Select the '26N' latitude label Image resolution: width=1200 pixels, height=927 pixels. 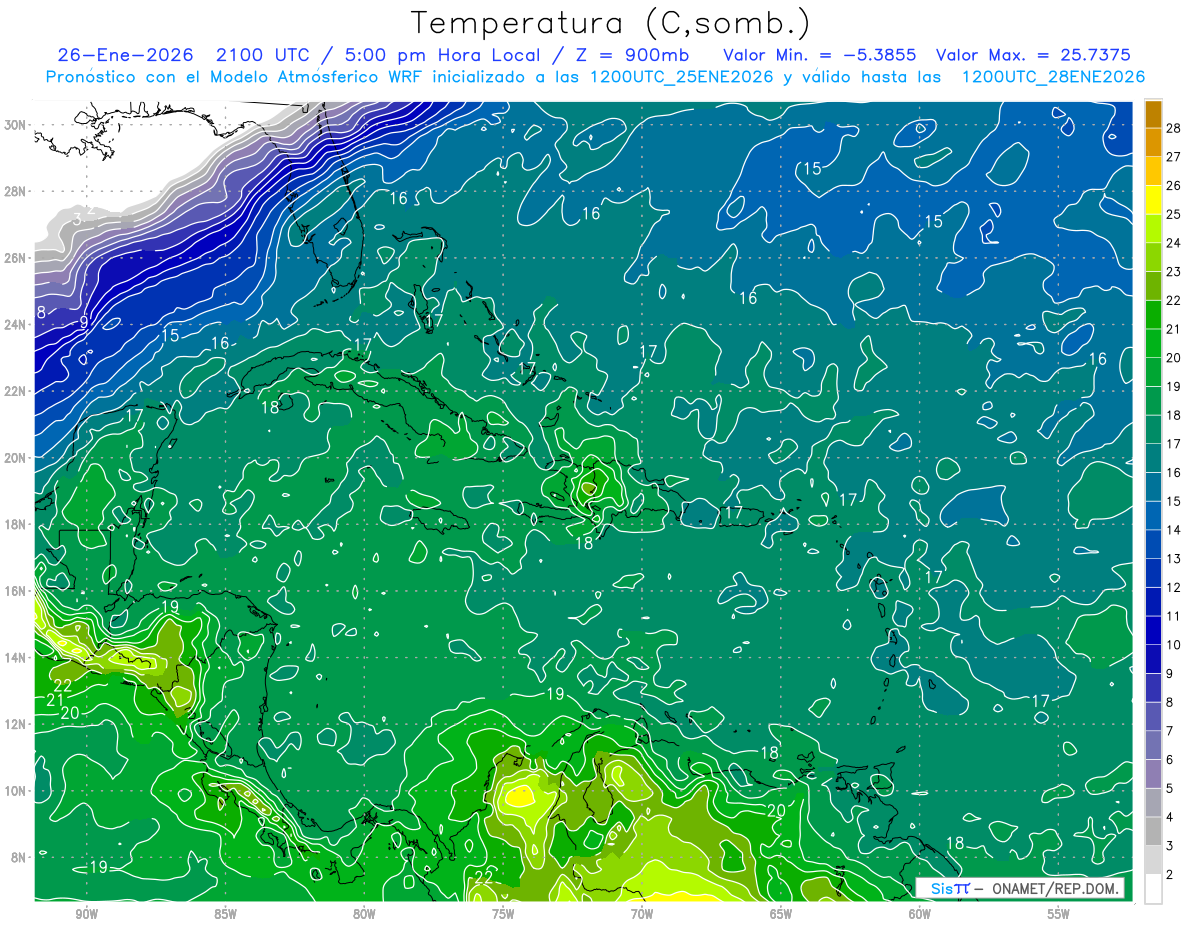[17, 258]
